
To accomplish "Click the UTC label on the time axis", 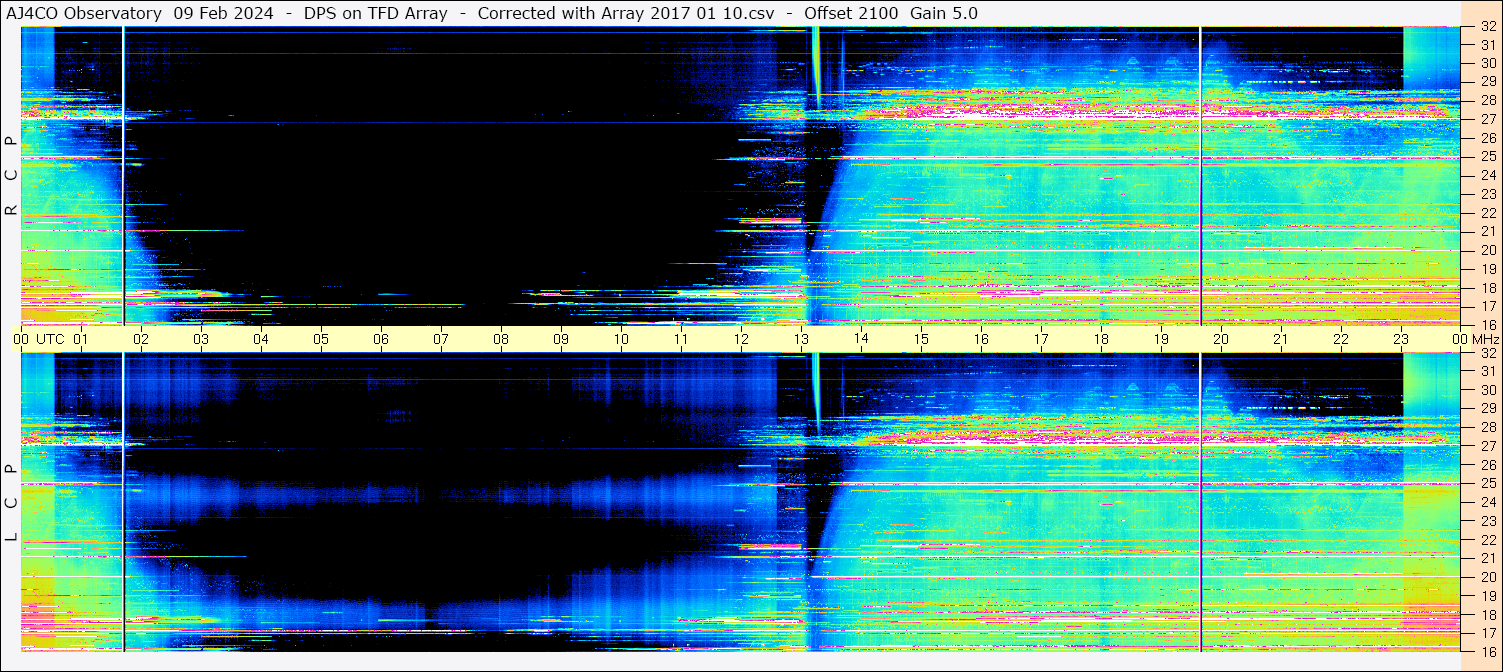I will (x=50, y=339).
